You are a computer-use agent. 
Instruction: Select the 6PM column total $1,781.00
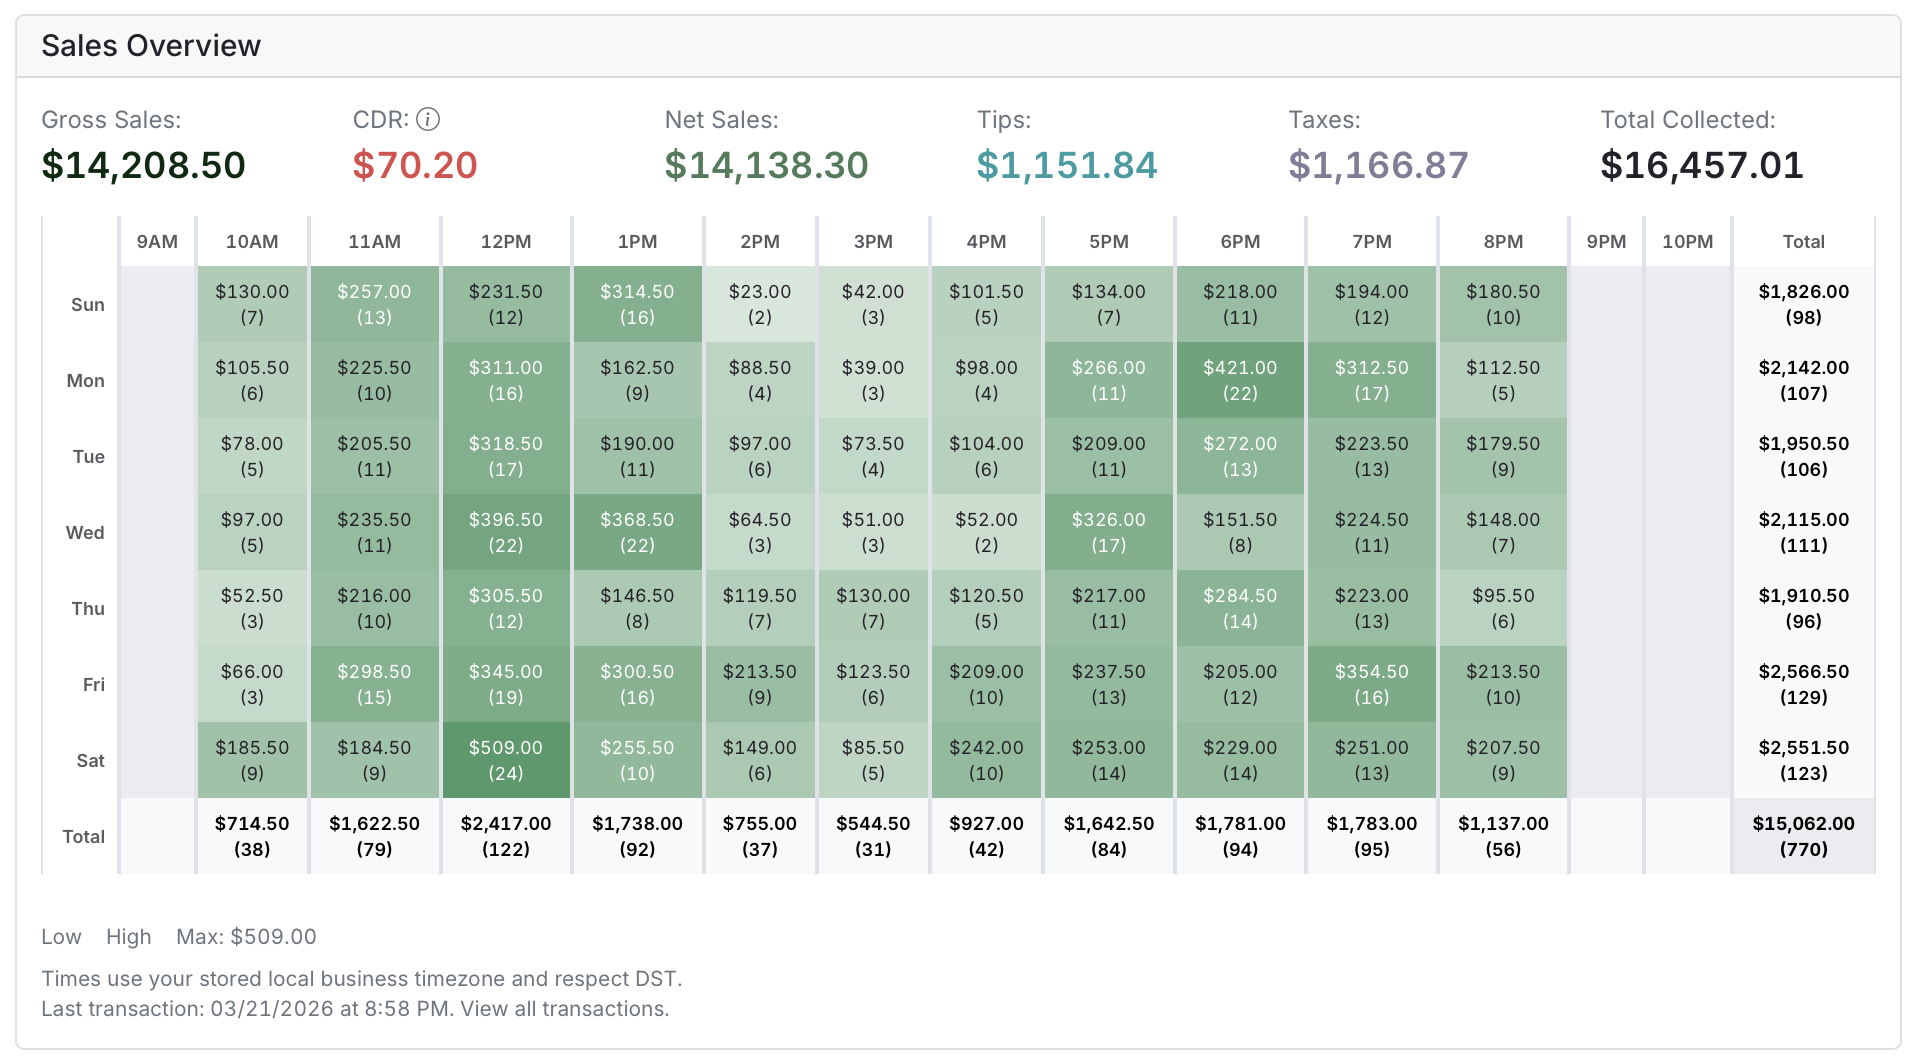point(1240,836)
